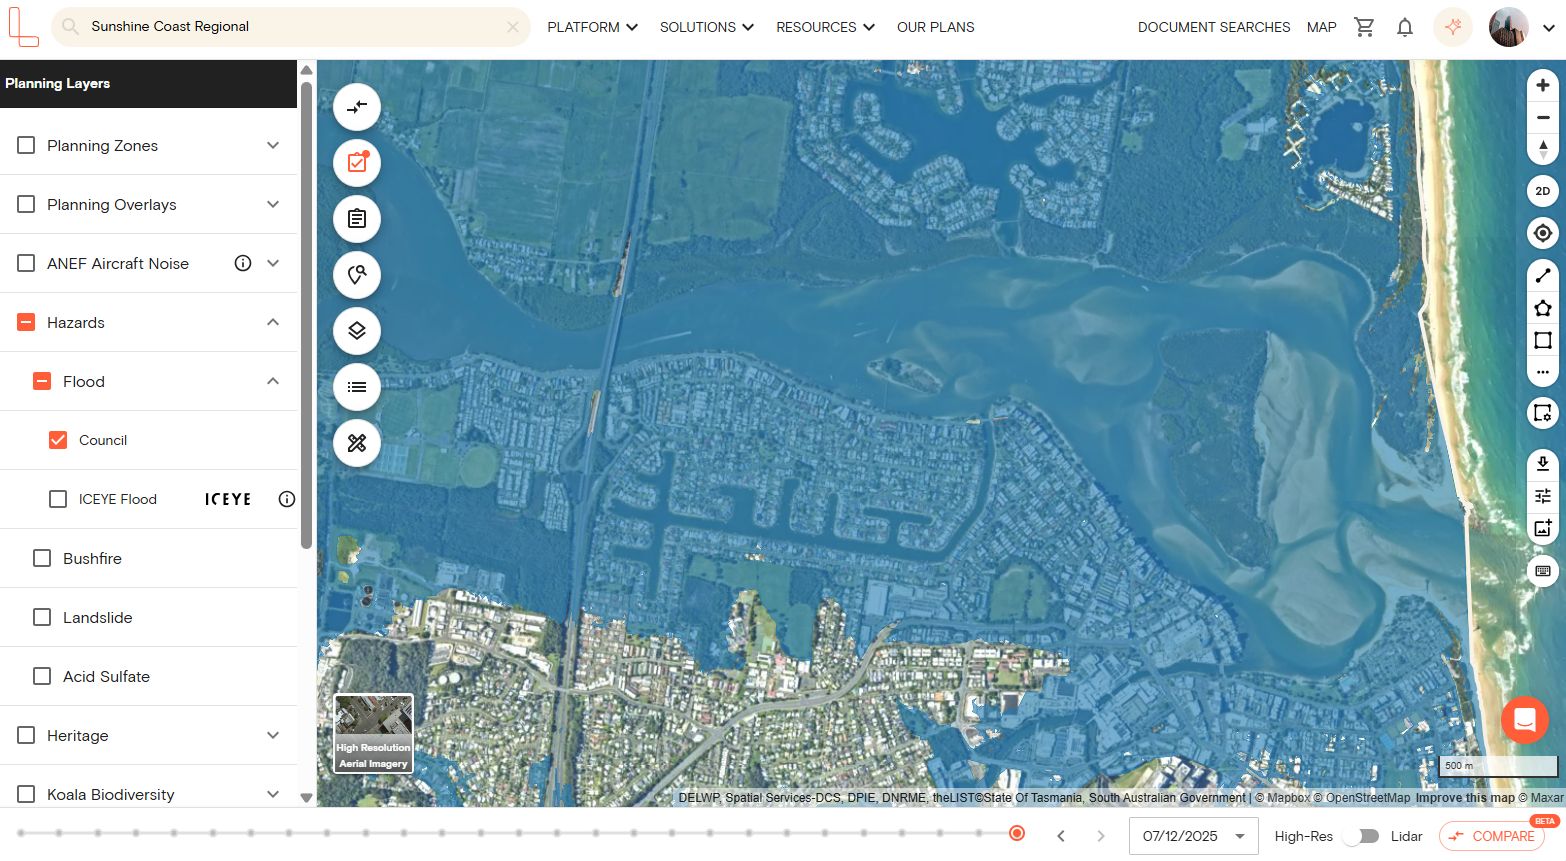Click the Landchecker logo icon
1566x861 pixels.
(23, 27)
